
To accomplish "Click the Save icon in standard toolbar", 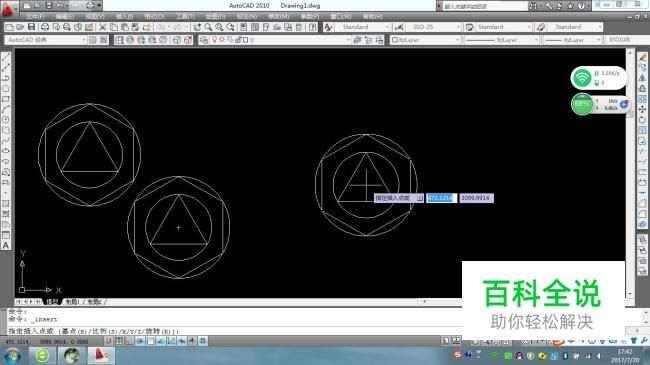I will pos(31,27).
